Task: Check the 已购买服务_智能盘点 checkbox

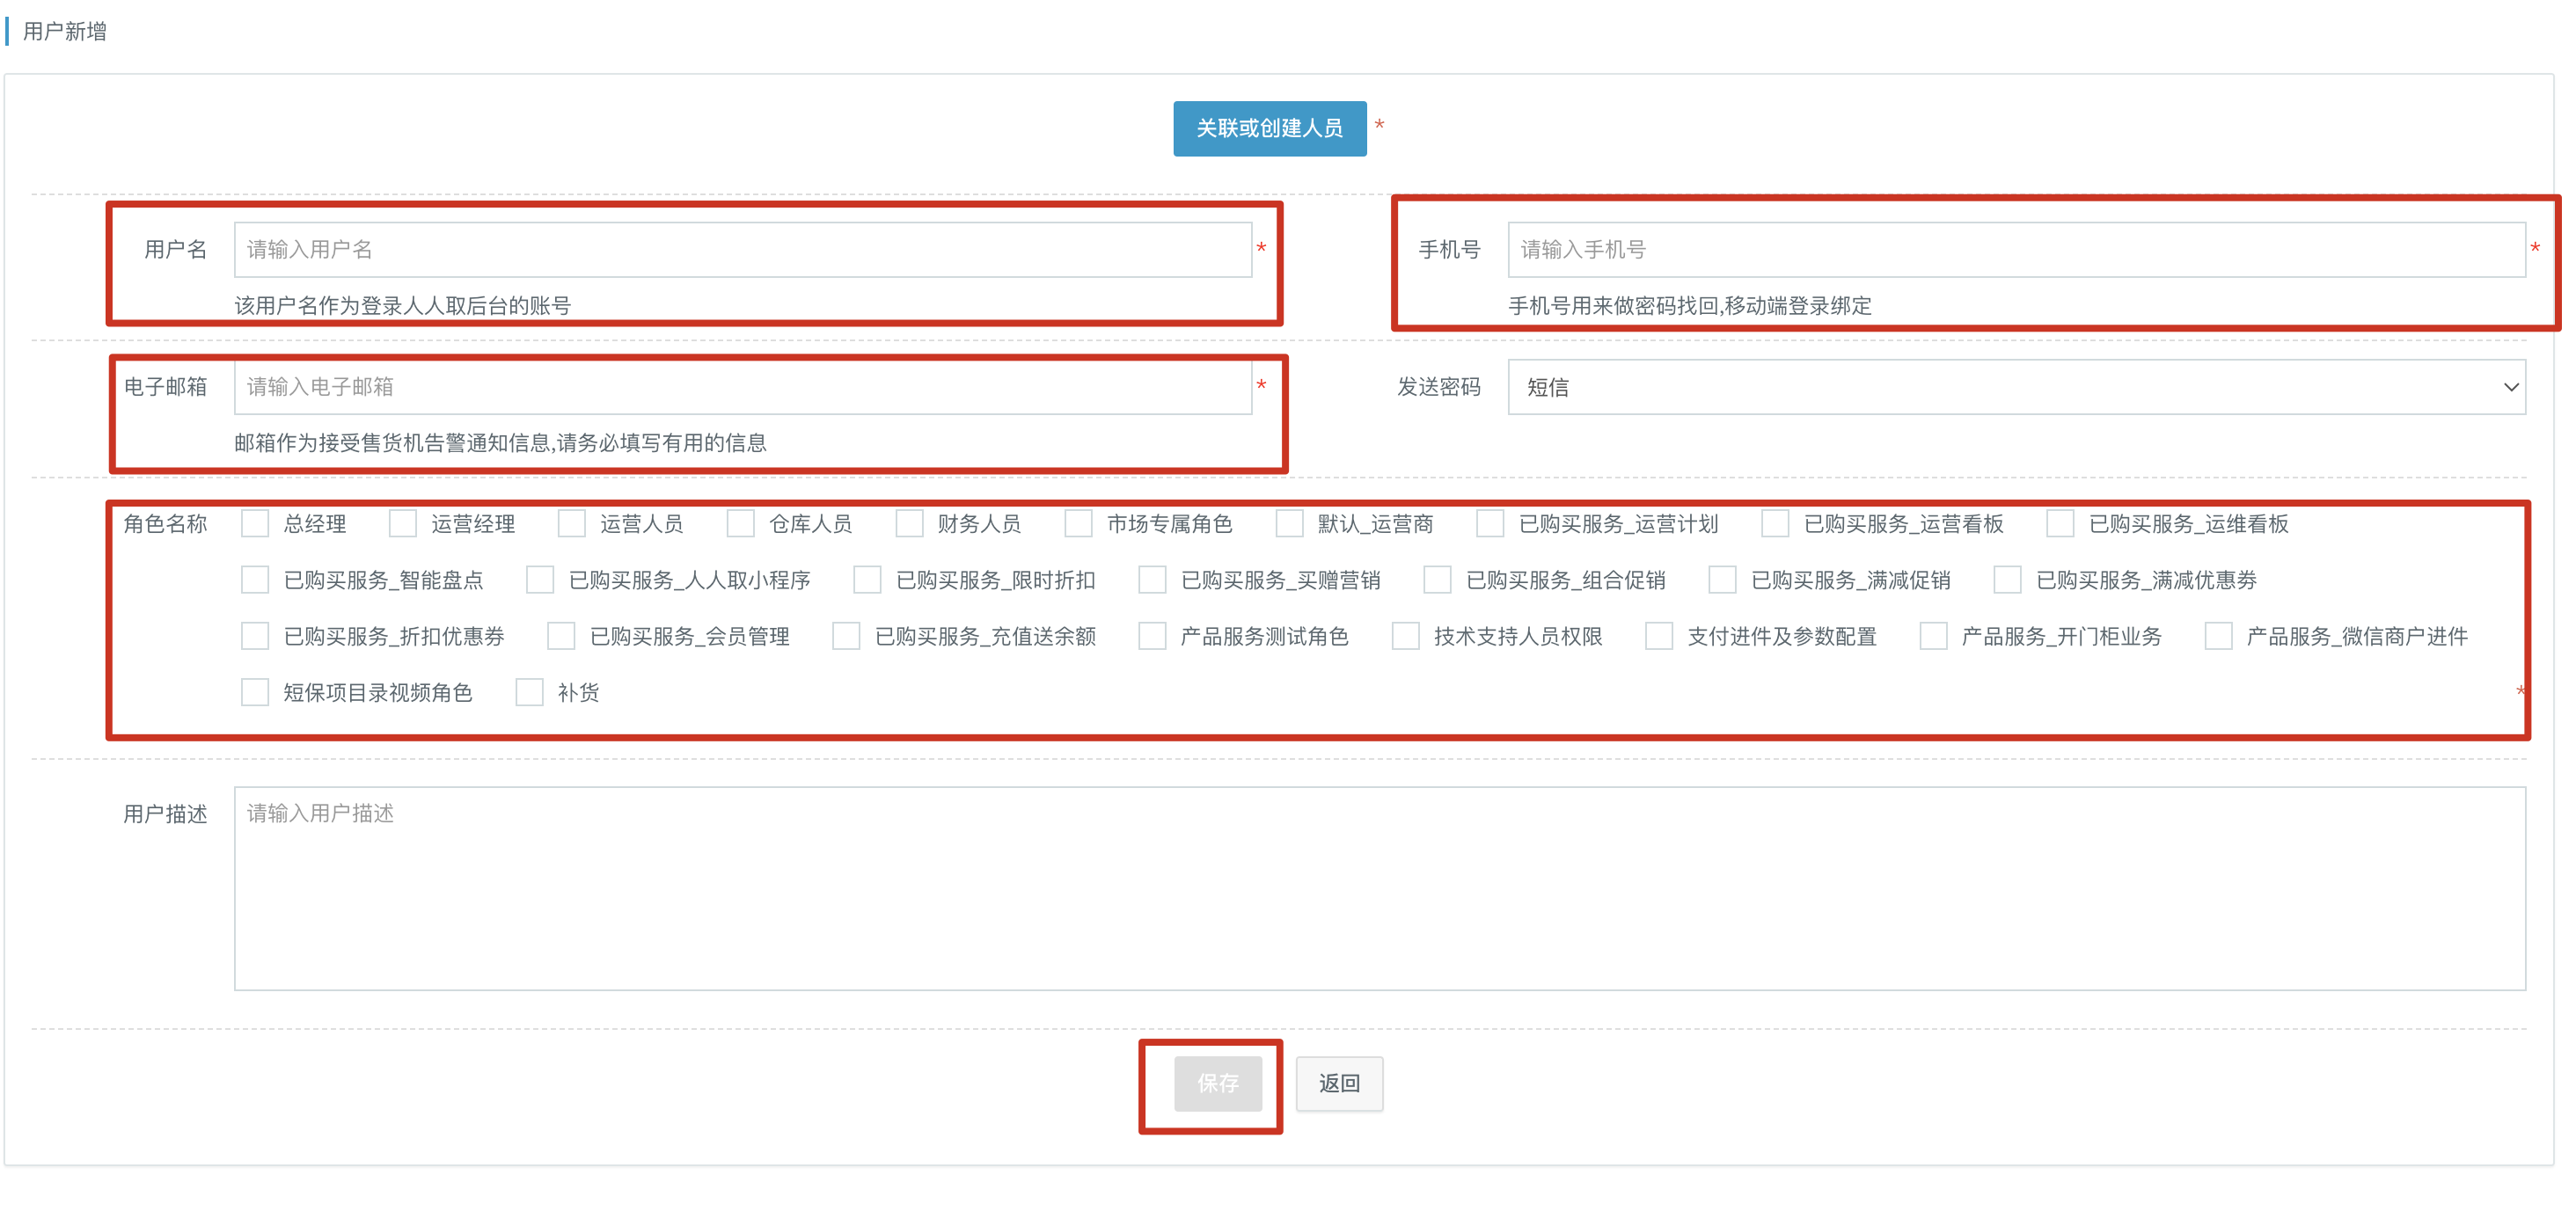Action: [255, 580]
